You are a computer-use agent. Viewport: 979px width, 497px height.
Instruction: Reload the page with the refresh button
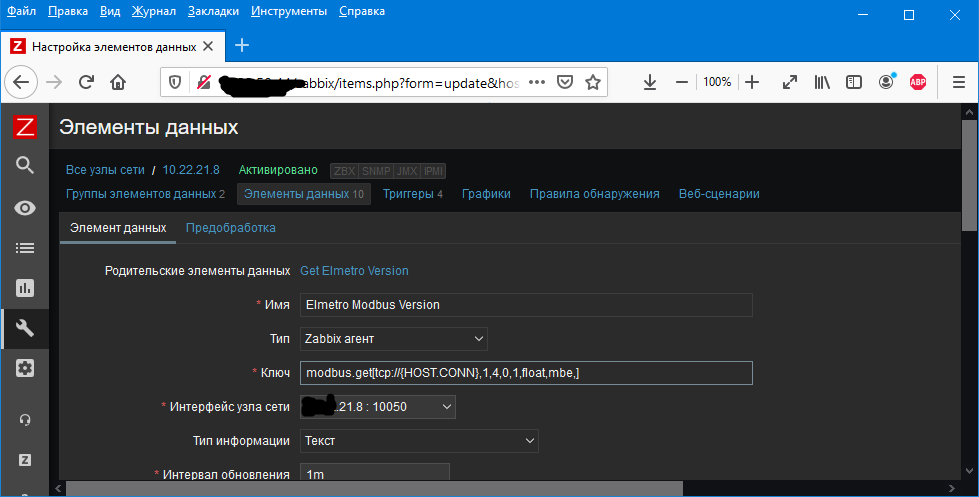(x=87, y=82)
